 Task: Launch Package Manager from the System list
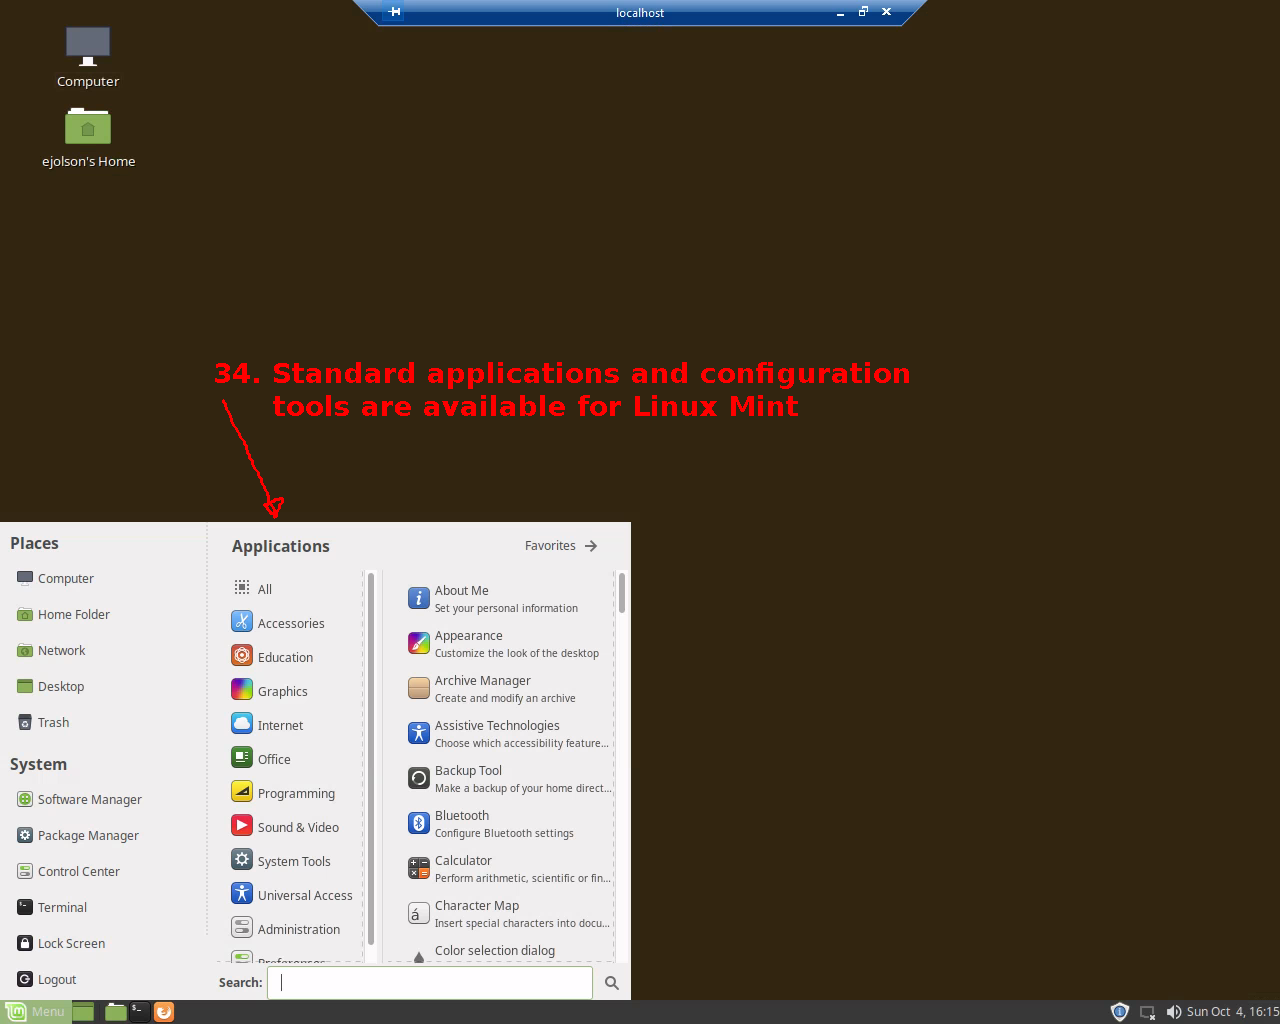click(78, 835)
